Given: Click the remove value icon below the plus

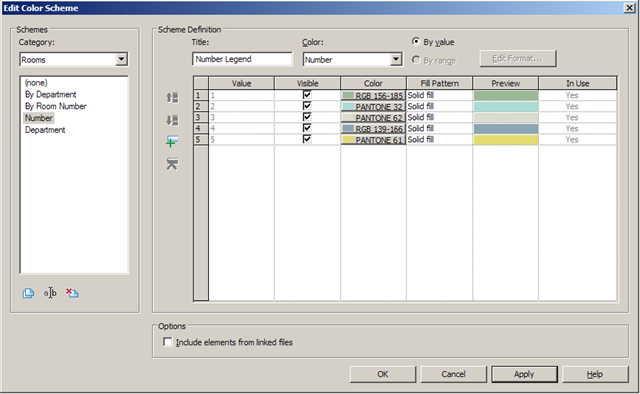Looking at the screenshot, I should (172, 164).
